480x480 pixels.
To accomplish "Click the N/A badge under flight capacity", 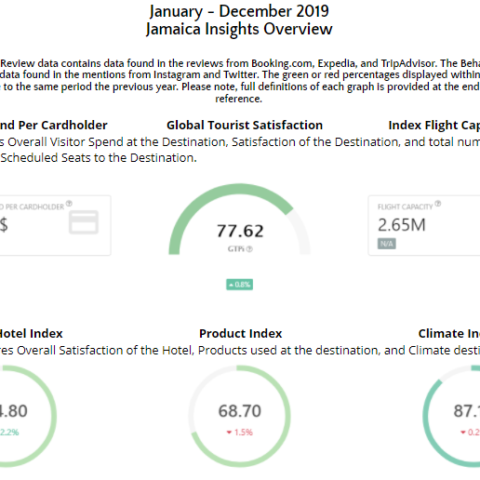I will pyautogui.click(x=387, y=244).
